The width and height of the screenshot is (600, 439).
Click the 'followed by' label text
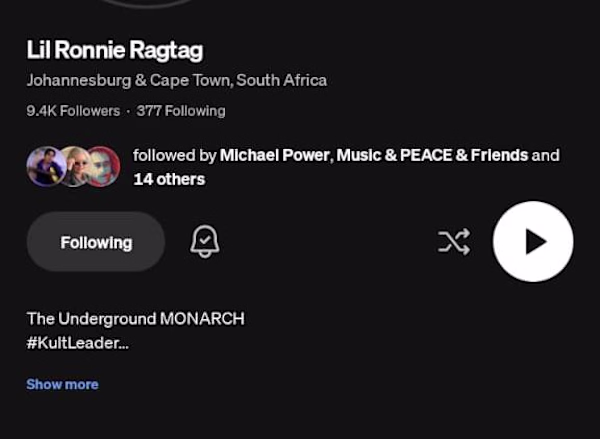(175, 155)
